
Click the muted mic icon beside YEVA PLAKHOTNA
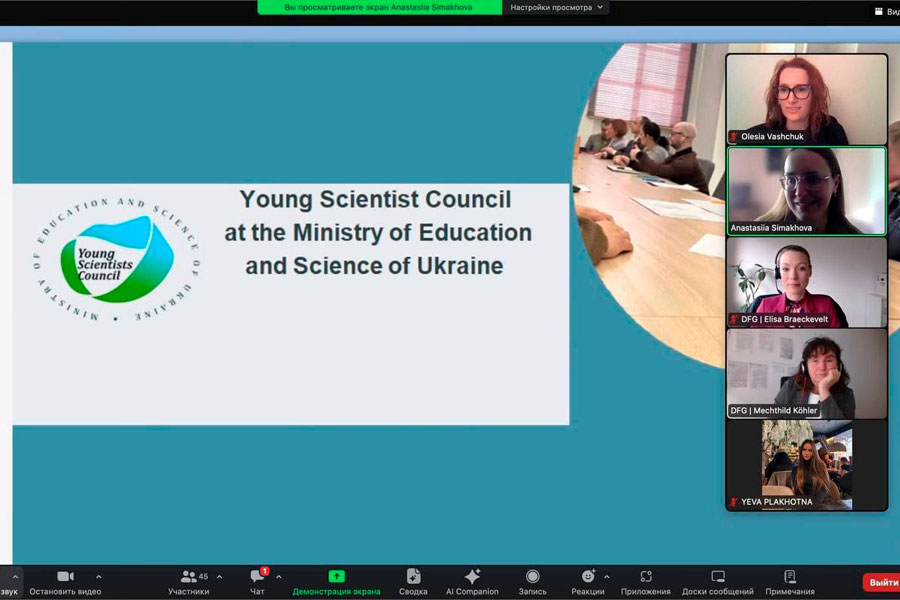(x=734, y=502)
